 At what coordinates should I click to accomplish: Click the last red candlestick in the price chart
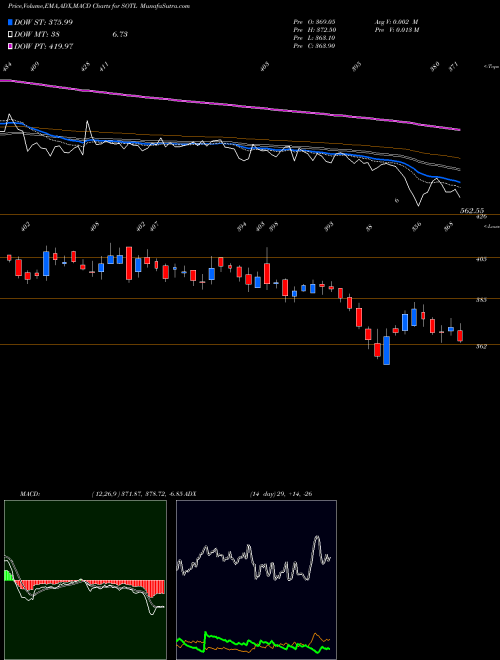460,335
